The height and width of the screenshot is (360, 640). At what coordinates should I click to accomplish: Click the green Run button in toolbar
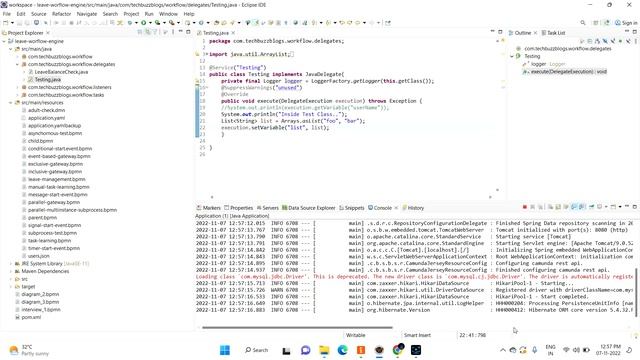(x=143, y=23)
